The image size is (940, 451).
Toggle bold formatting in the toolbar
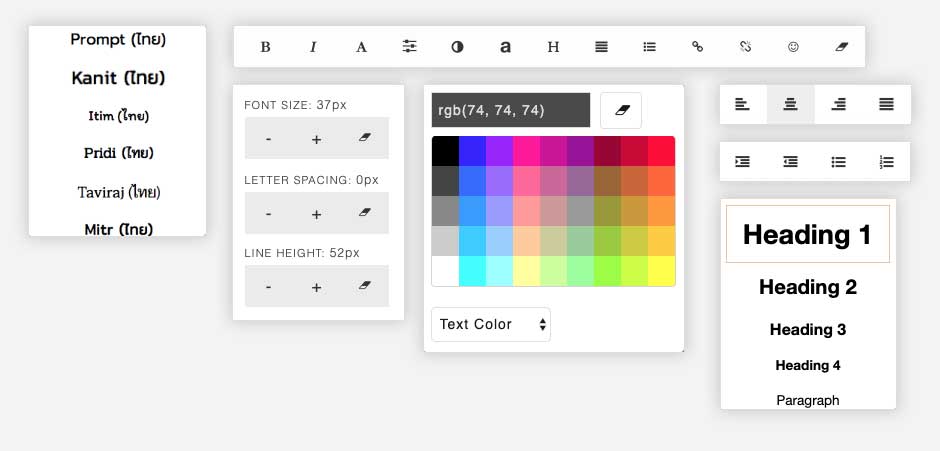[266, 47]
